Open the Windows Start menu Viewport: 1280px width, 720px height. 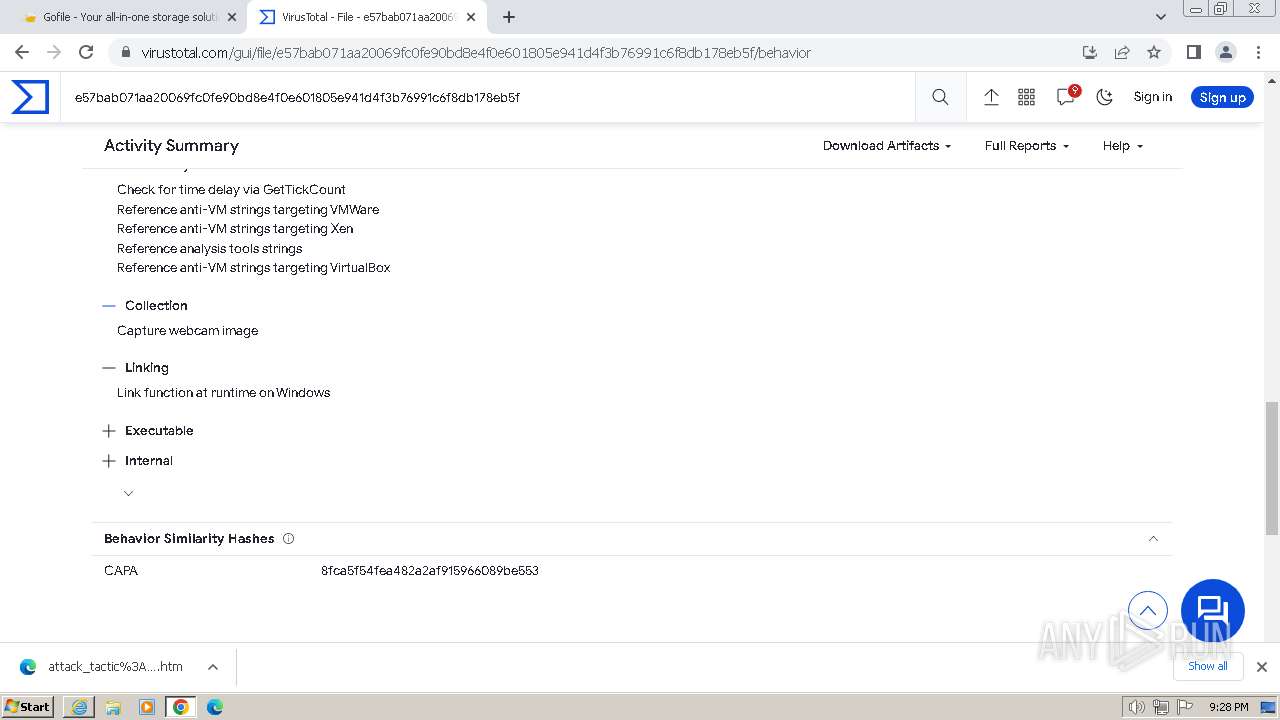point(28,706)
